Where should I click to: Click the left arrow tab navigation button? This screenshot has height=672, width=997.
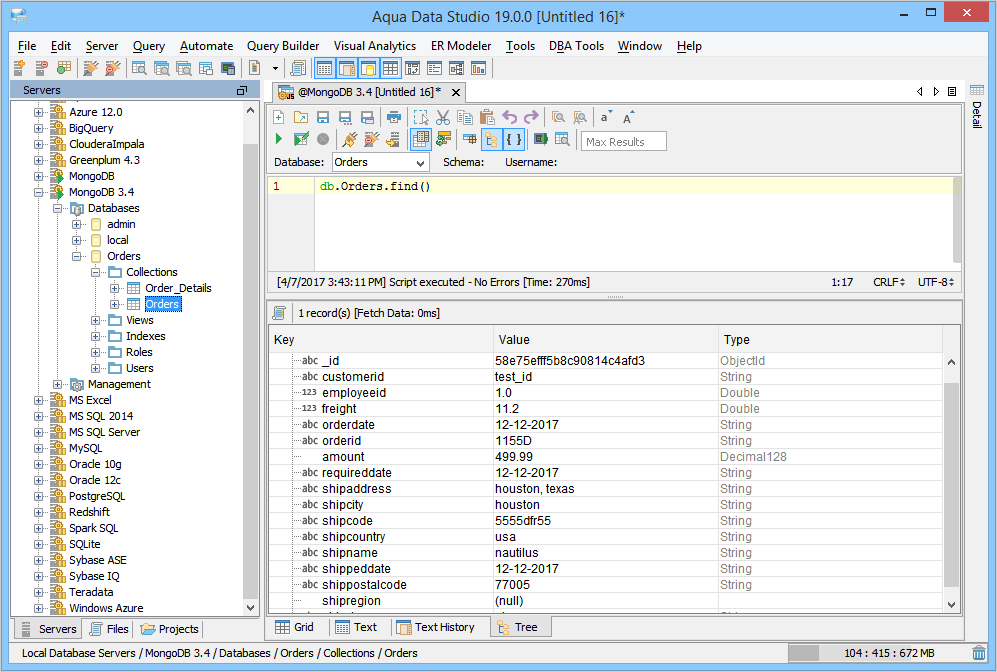(919, 92)
